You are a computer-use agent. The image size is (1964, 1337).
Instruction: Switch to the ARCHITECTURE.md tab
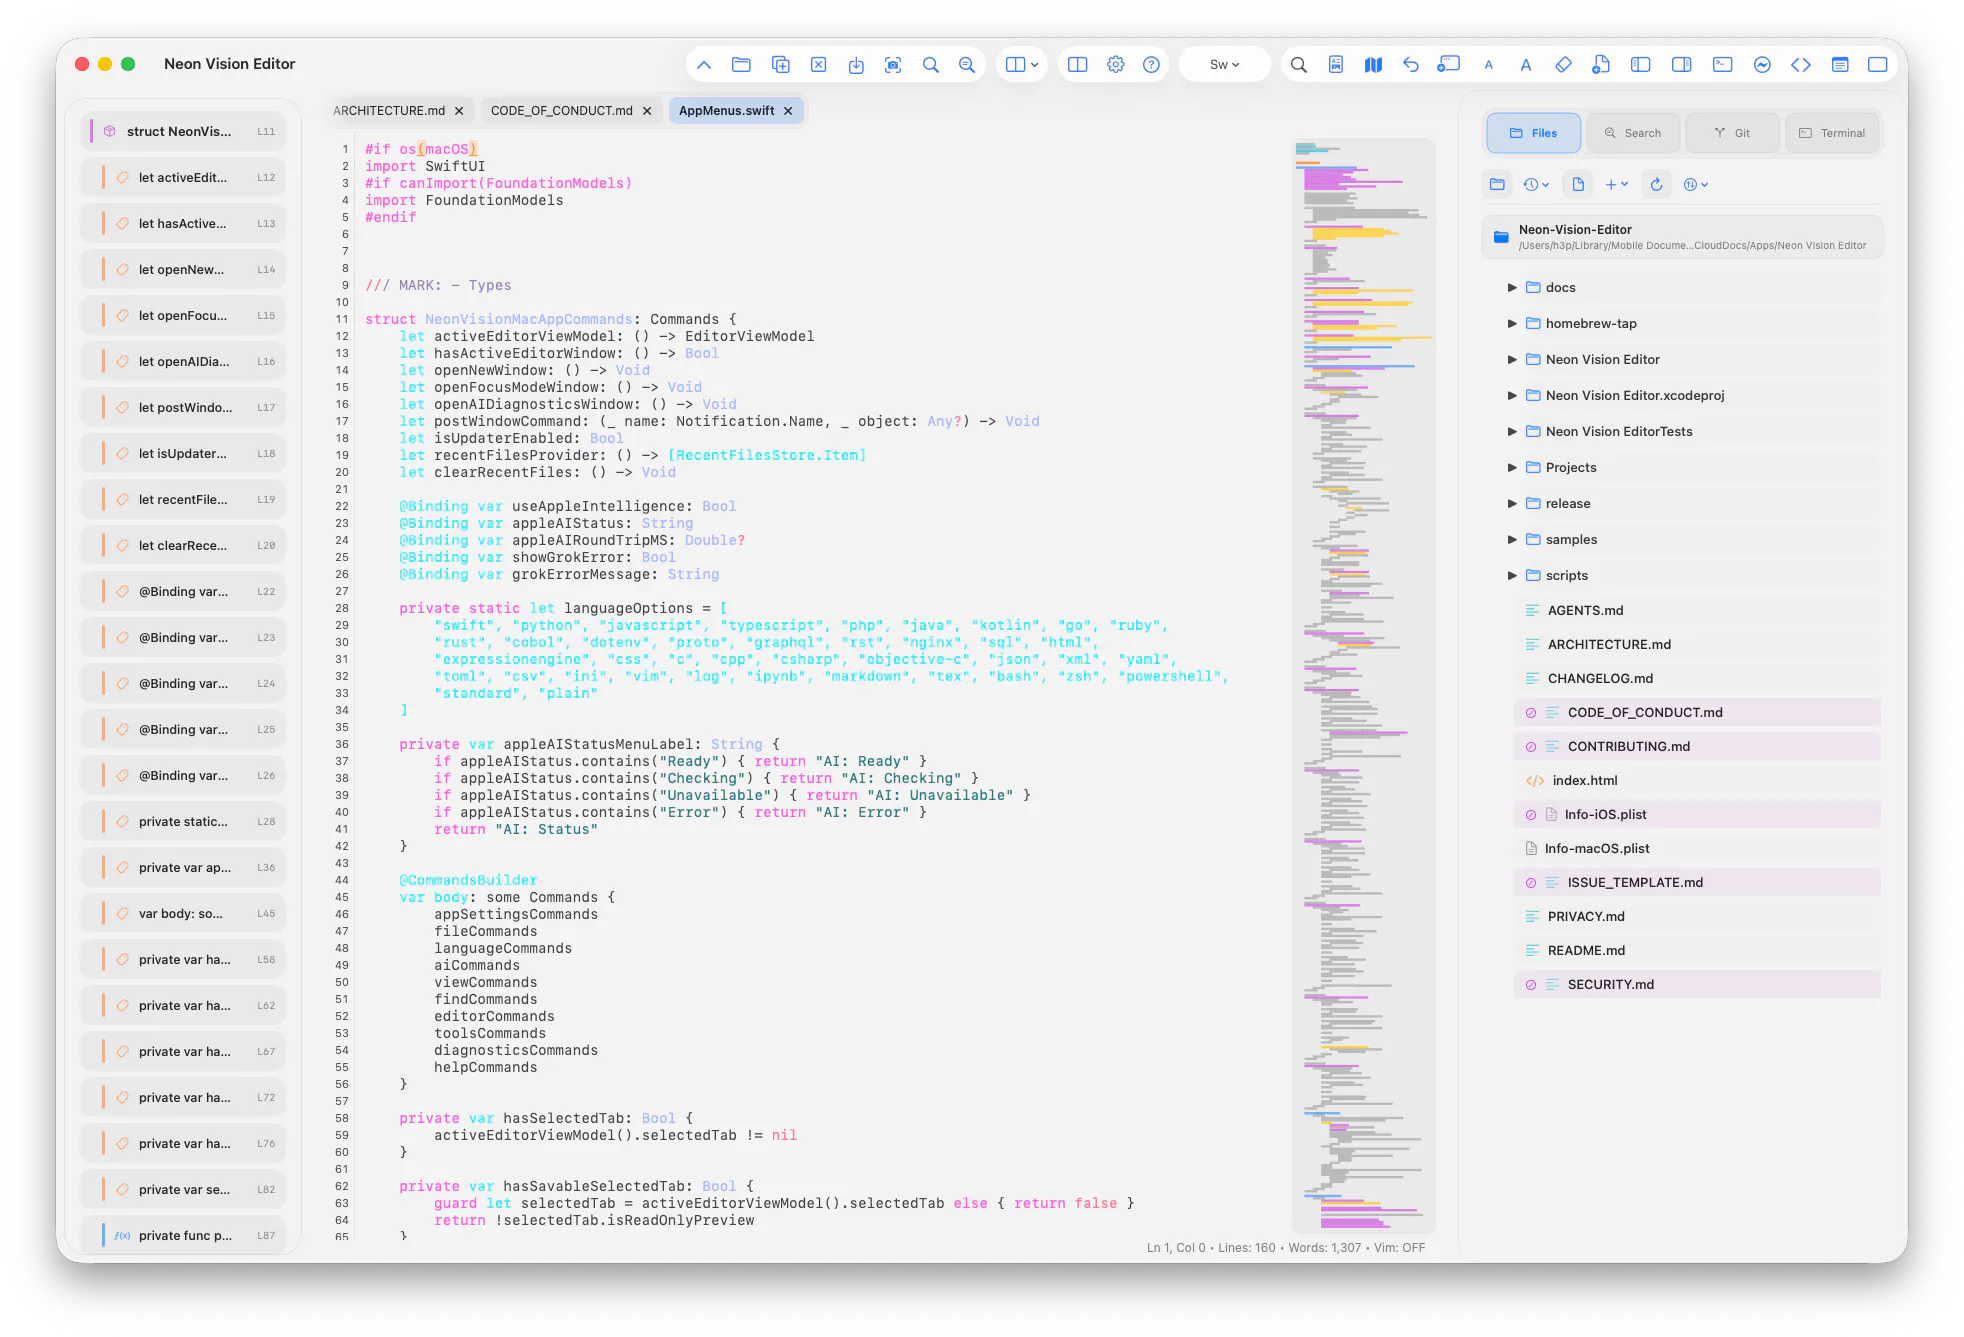[389, 111]
